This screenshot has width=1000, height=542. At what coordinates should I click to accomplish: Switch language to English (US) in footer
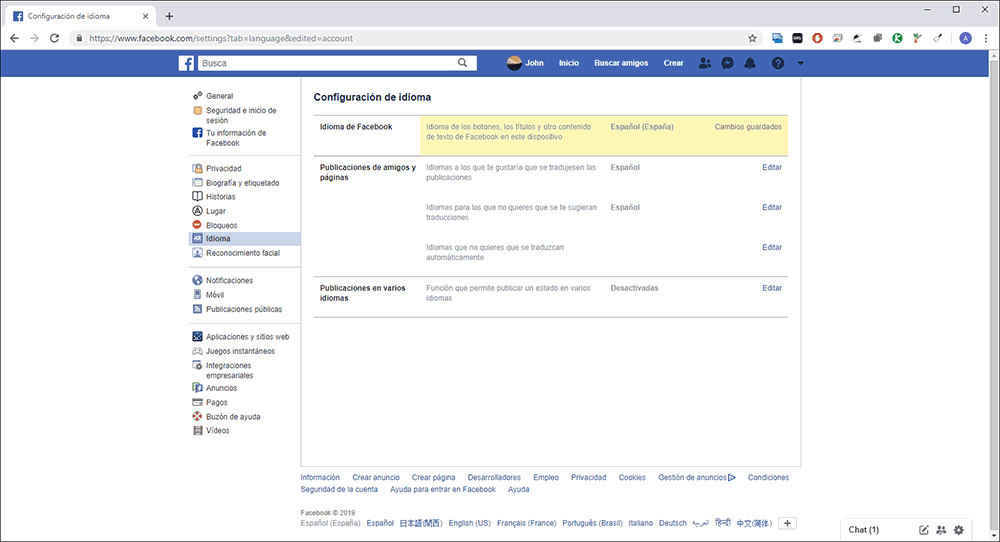click(x=469, y=523)
